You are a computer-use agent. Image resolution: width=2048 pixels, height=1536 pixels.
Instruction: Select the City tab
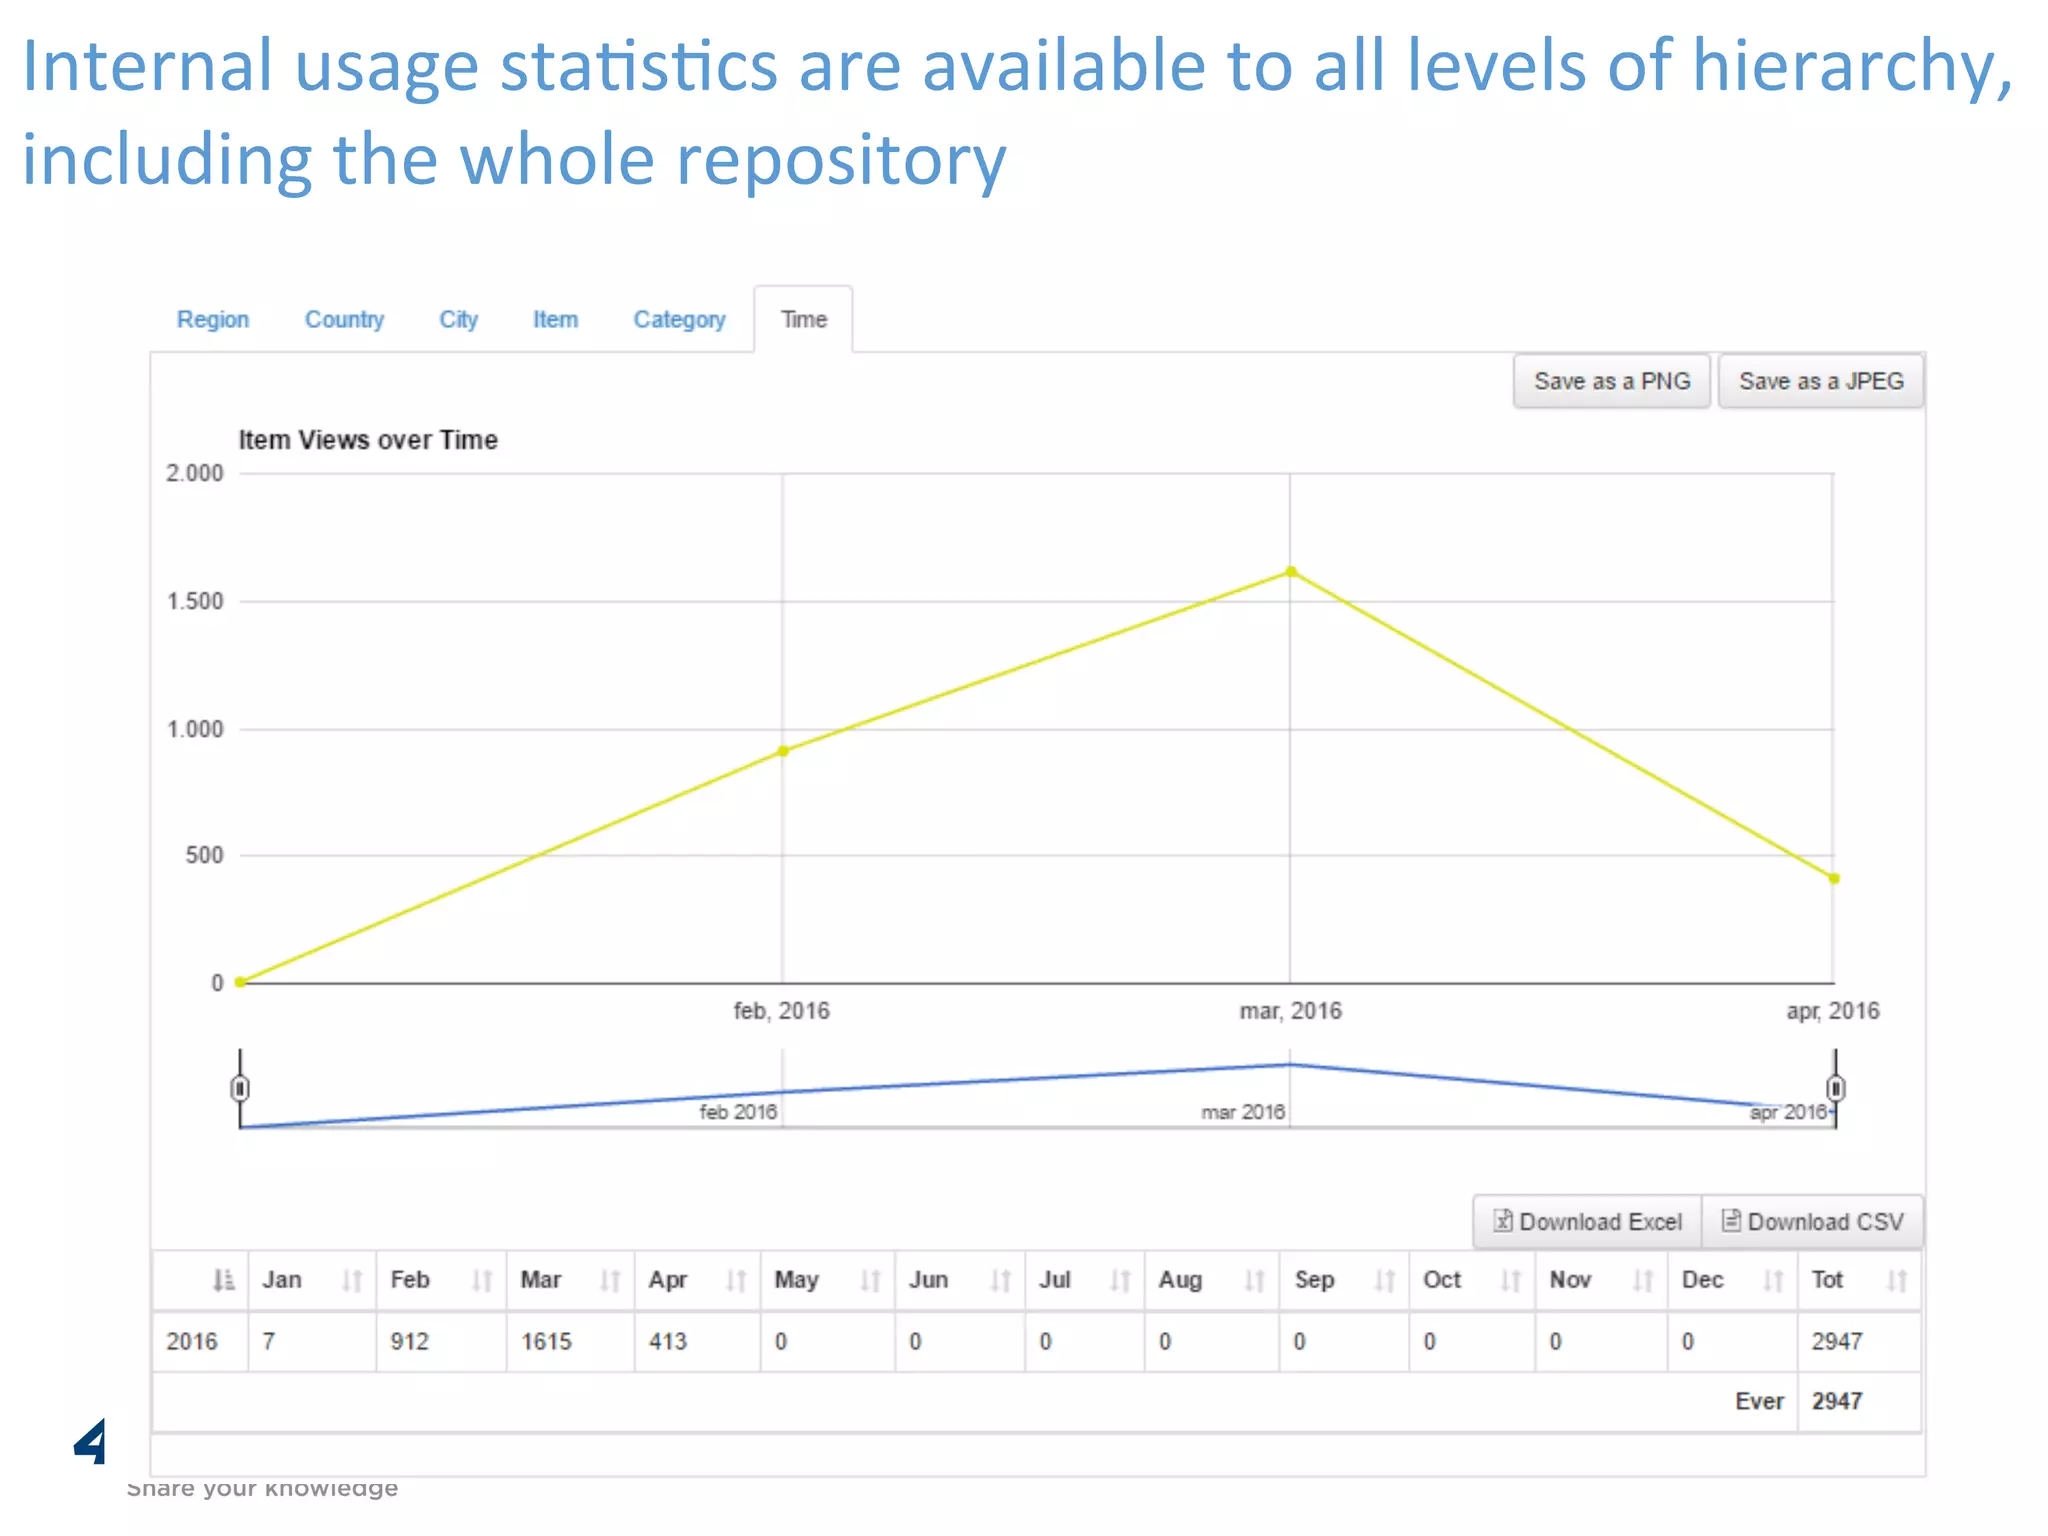458,320
